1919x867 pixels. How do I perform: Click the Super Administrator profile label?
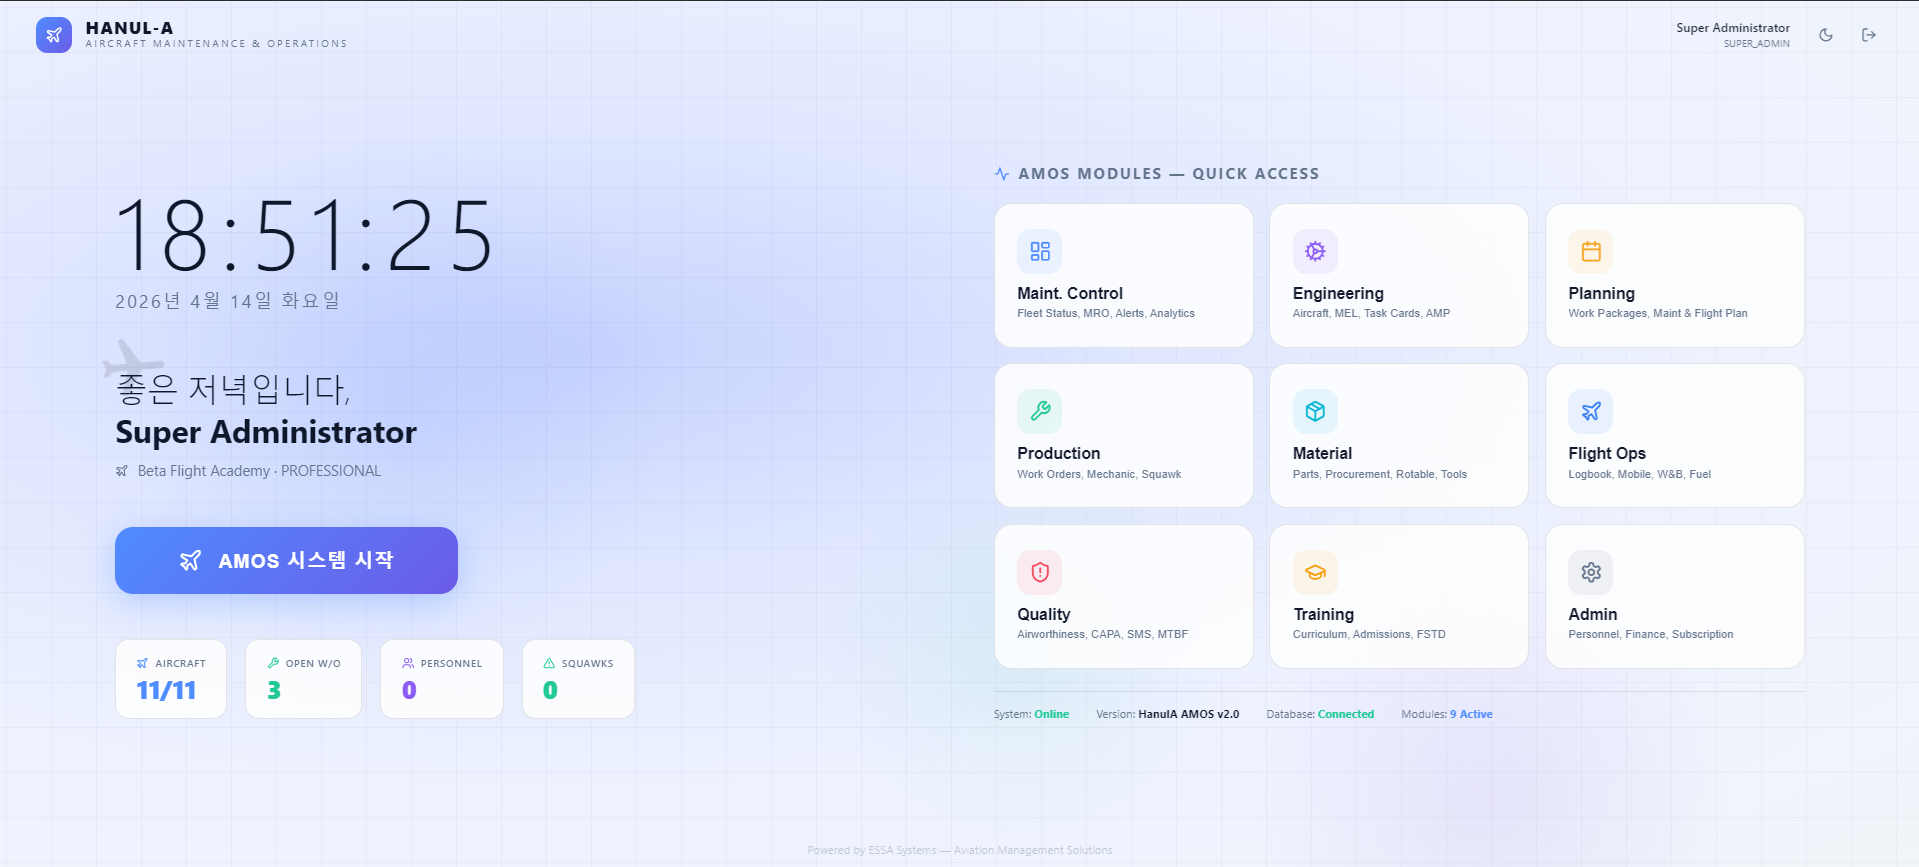point(1732,29)
